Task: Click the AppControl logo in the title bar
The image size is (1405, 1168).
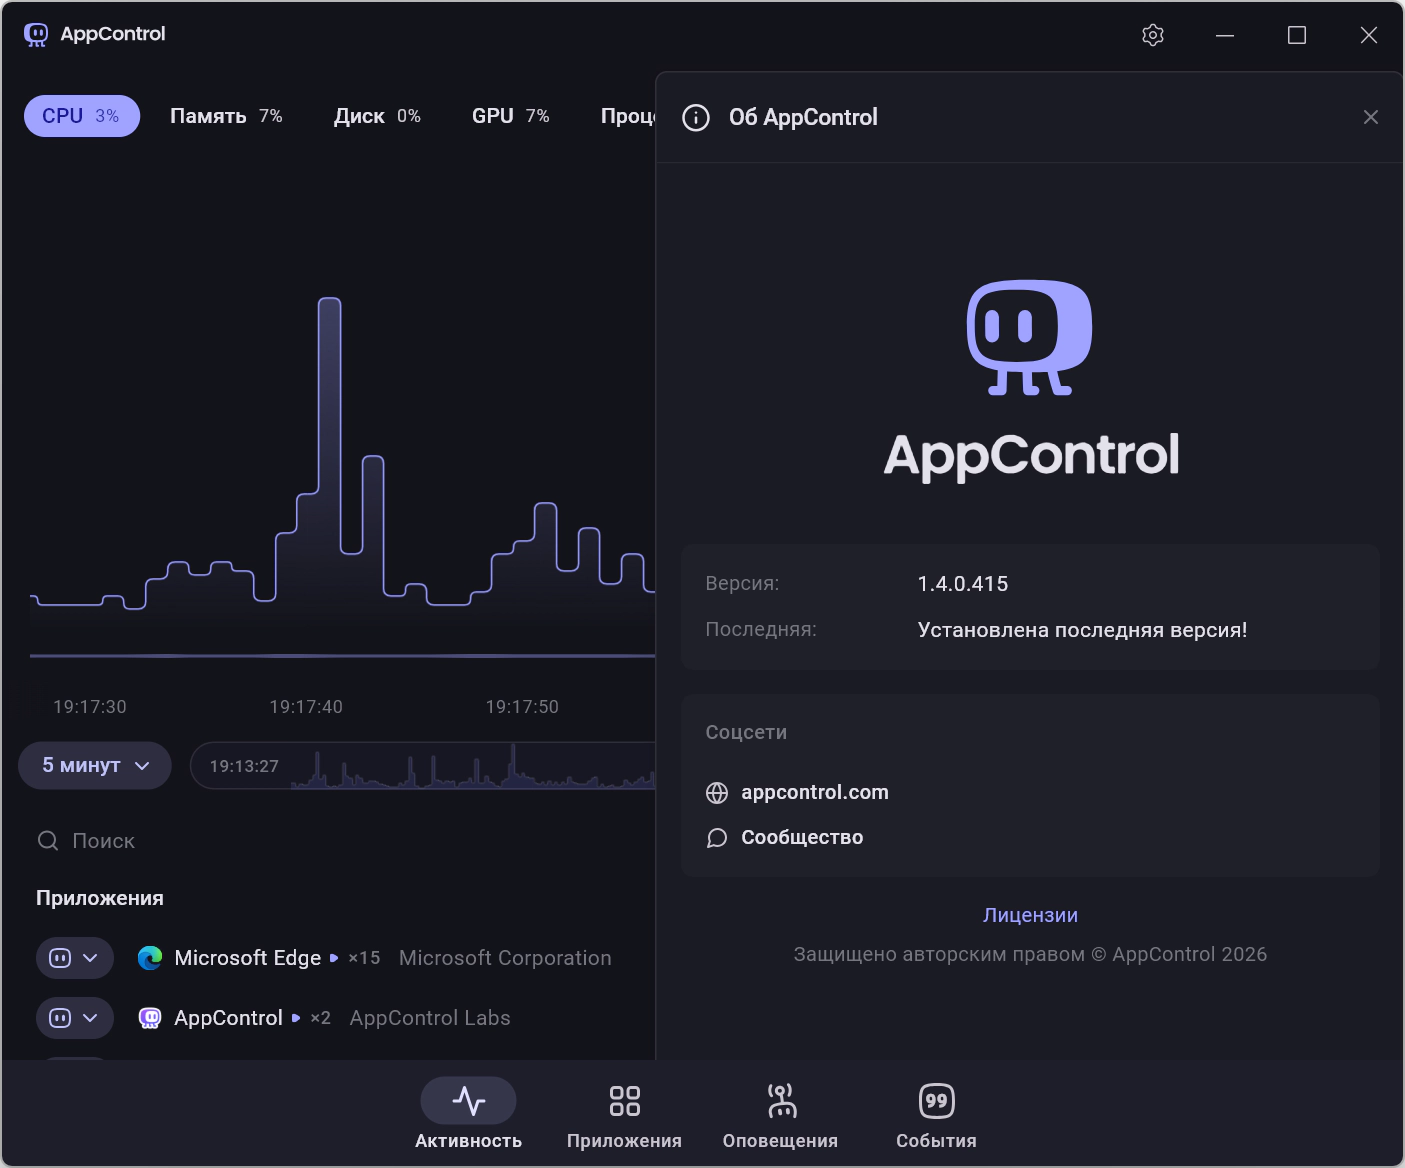Action: point(36,35)
